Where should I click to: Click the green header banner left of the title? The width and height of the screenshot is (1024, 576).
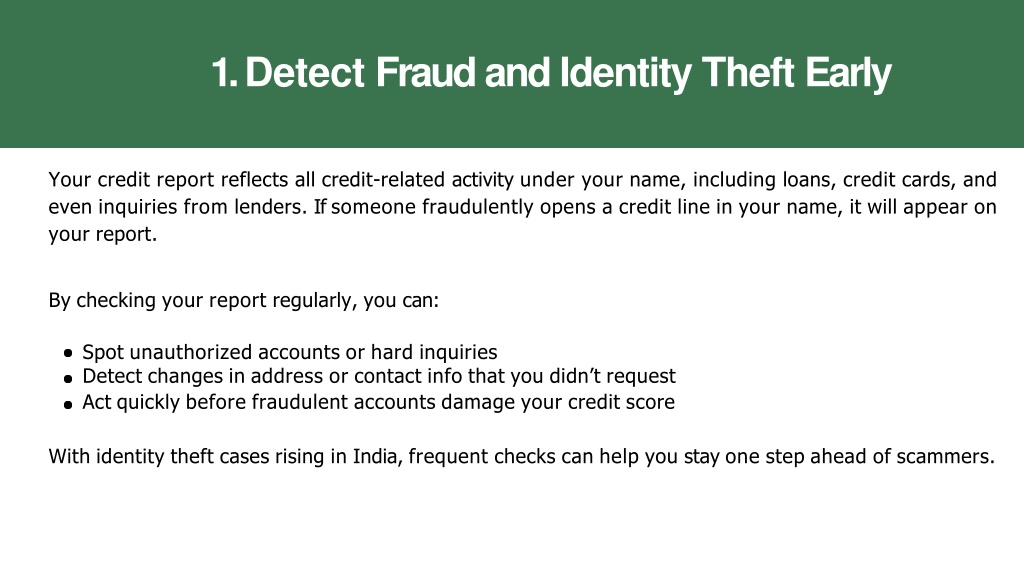104,73
